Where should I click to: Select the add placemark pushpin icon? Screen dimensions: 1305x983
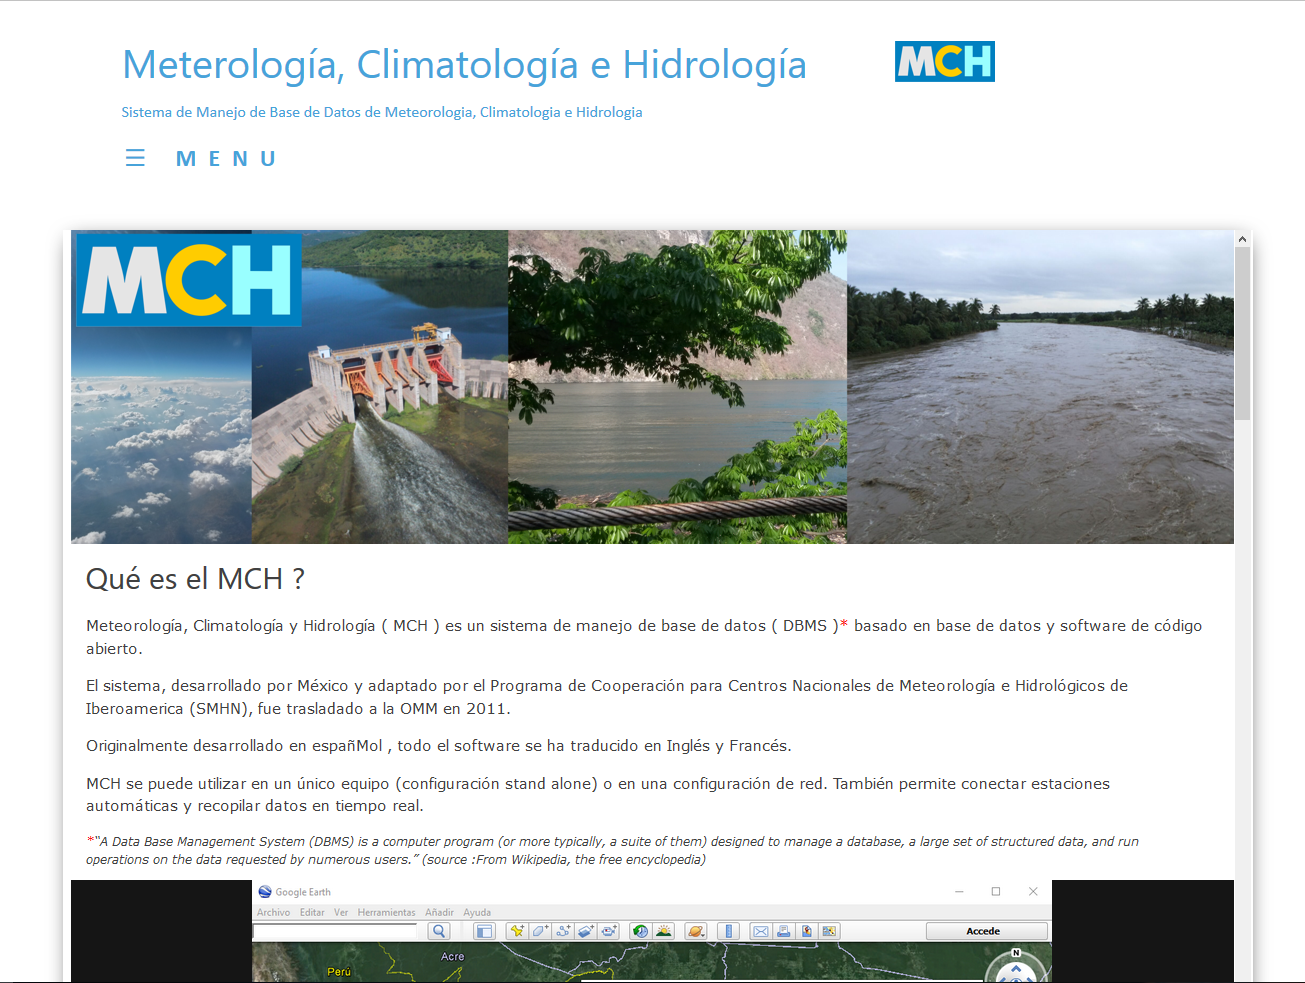pos(517,931)
